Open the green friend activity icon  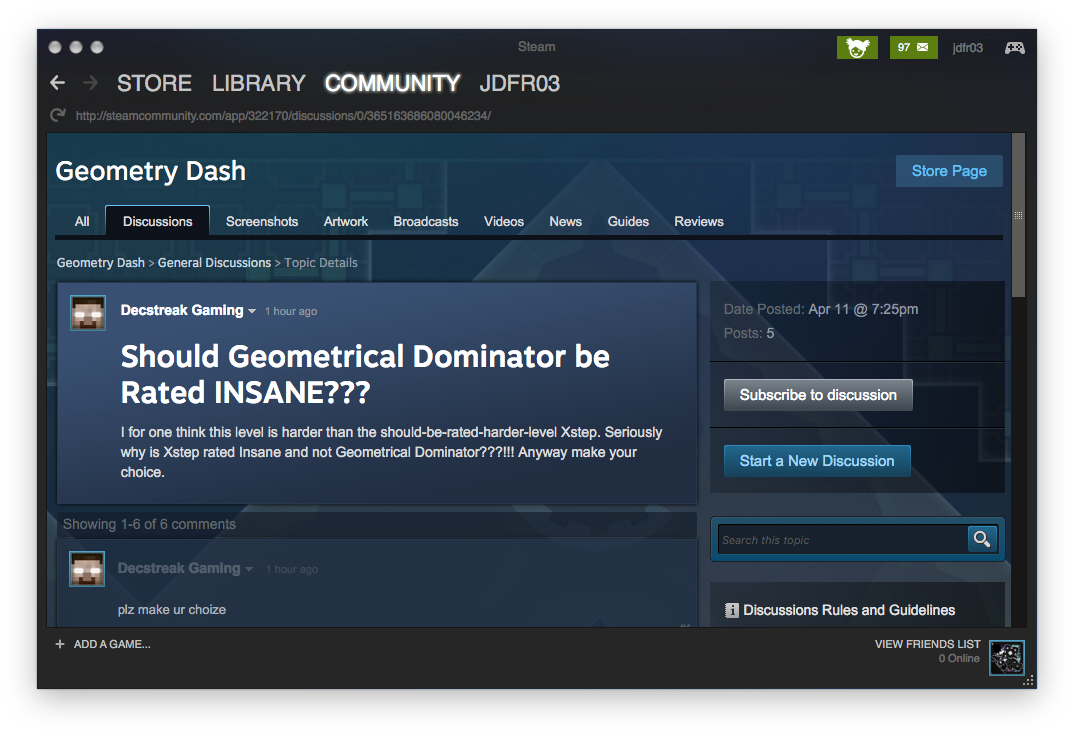click(x=856, y=47)
